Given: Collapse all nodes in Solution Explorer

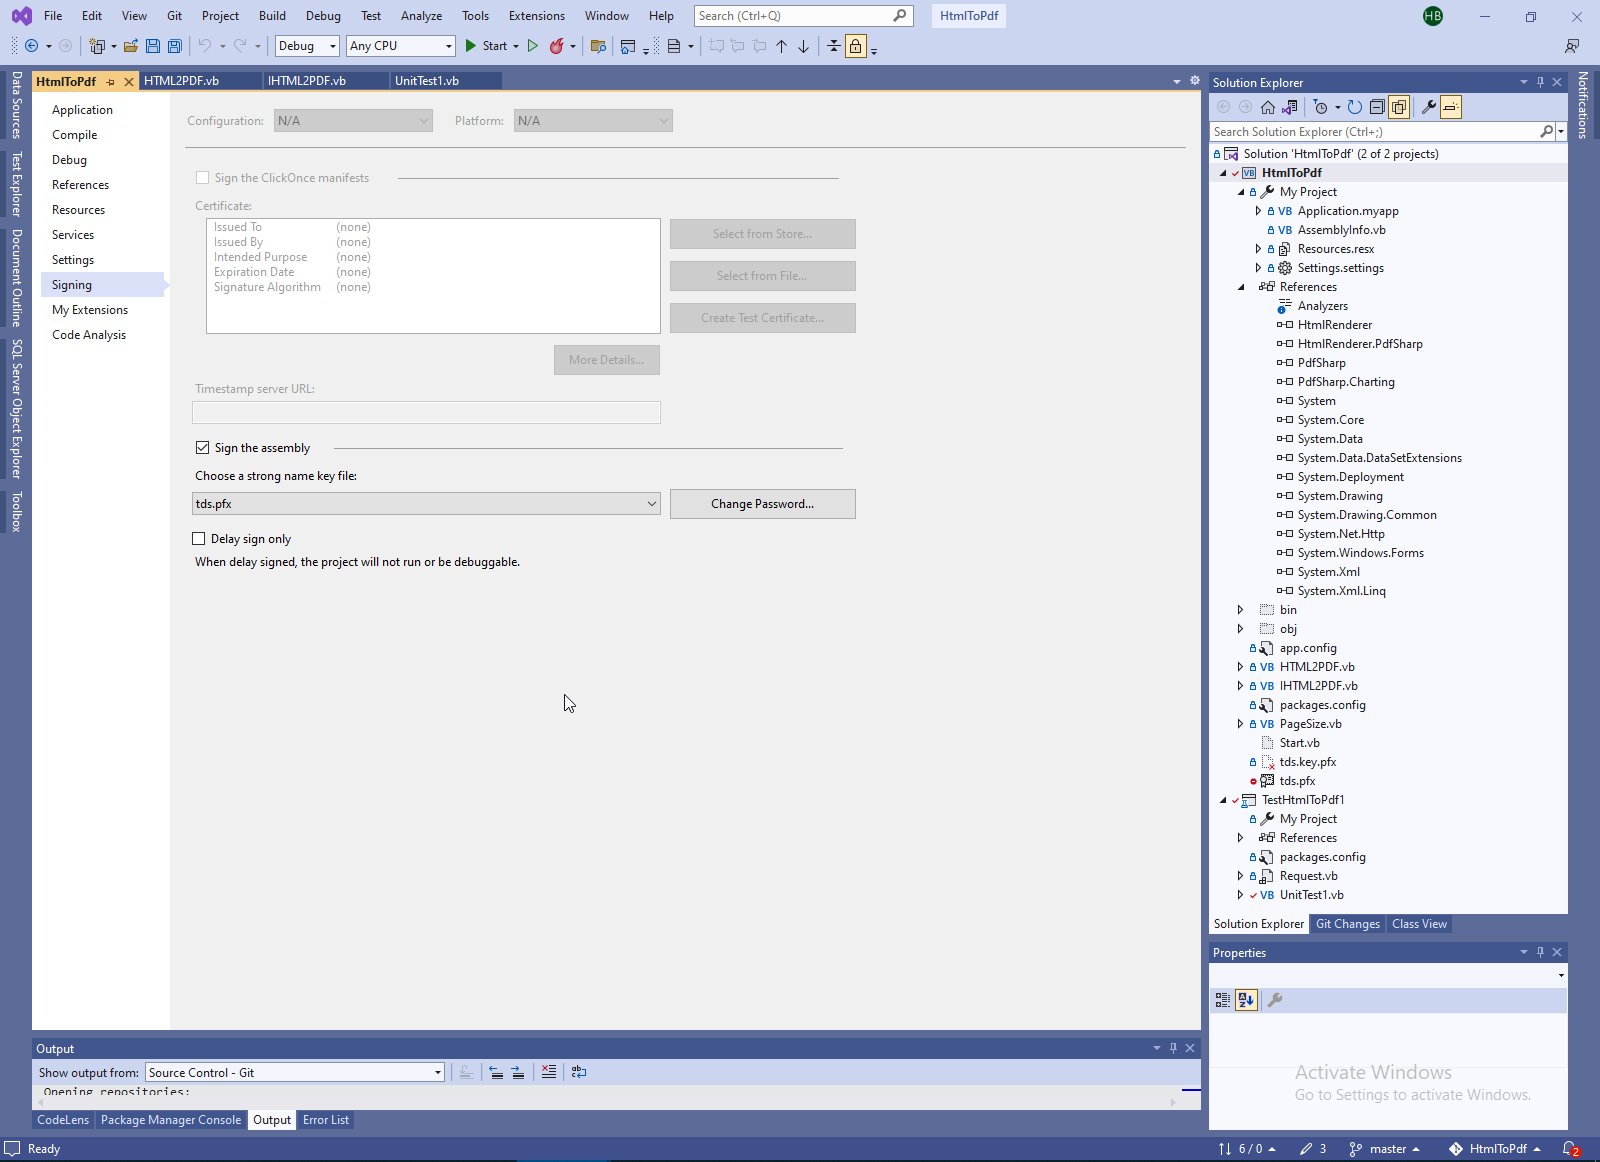Looking at the screenshot, I should click(x=1377, y=107).
